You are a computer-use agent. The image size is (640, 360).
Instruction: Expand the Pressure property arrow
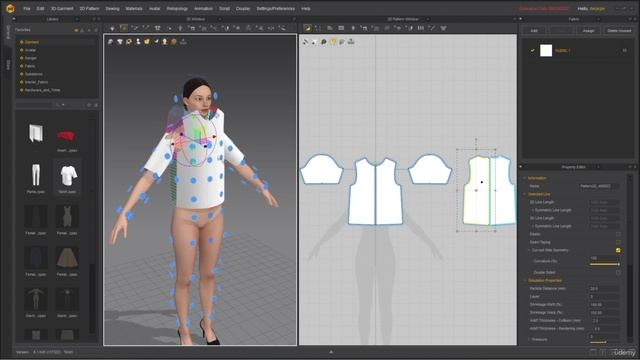[529, 339]
